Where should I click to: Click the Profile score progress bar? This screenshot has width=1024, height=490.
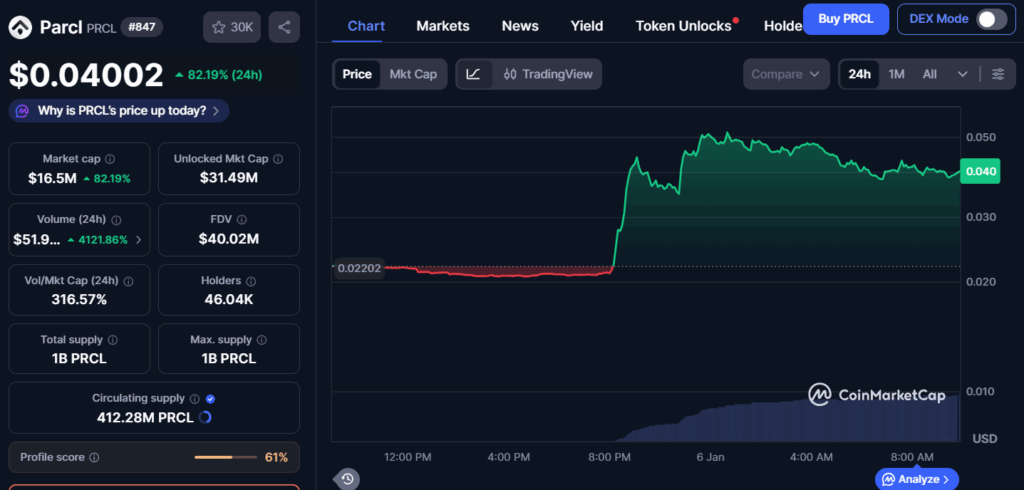[x=225, y=457]
